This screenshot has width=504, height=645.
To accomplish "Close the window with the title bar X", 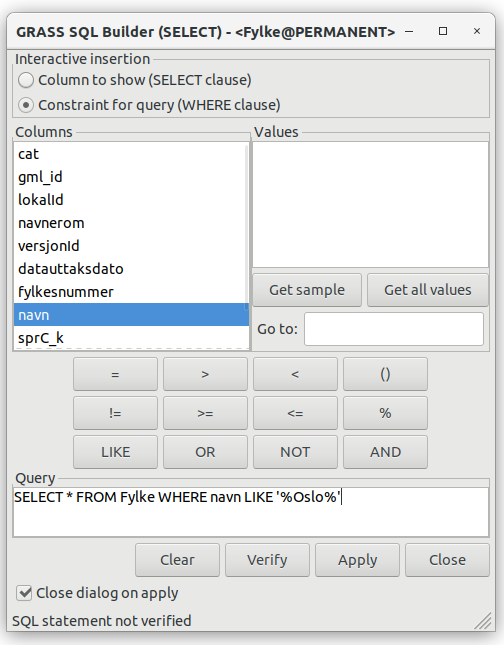I will 477,31.
